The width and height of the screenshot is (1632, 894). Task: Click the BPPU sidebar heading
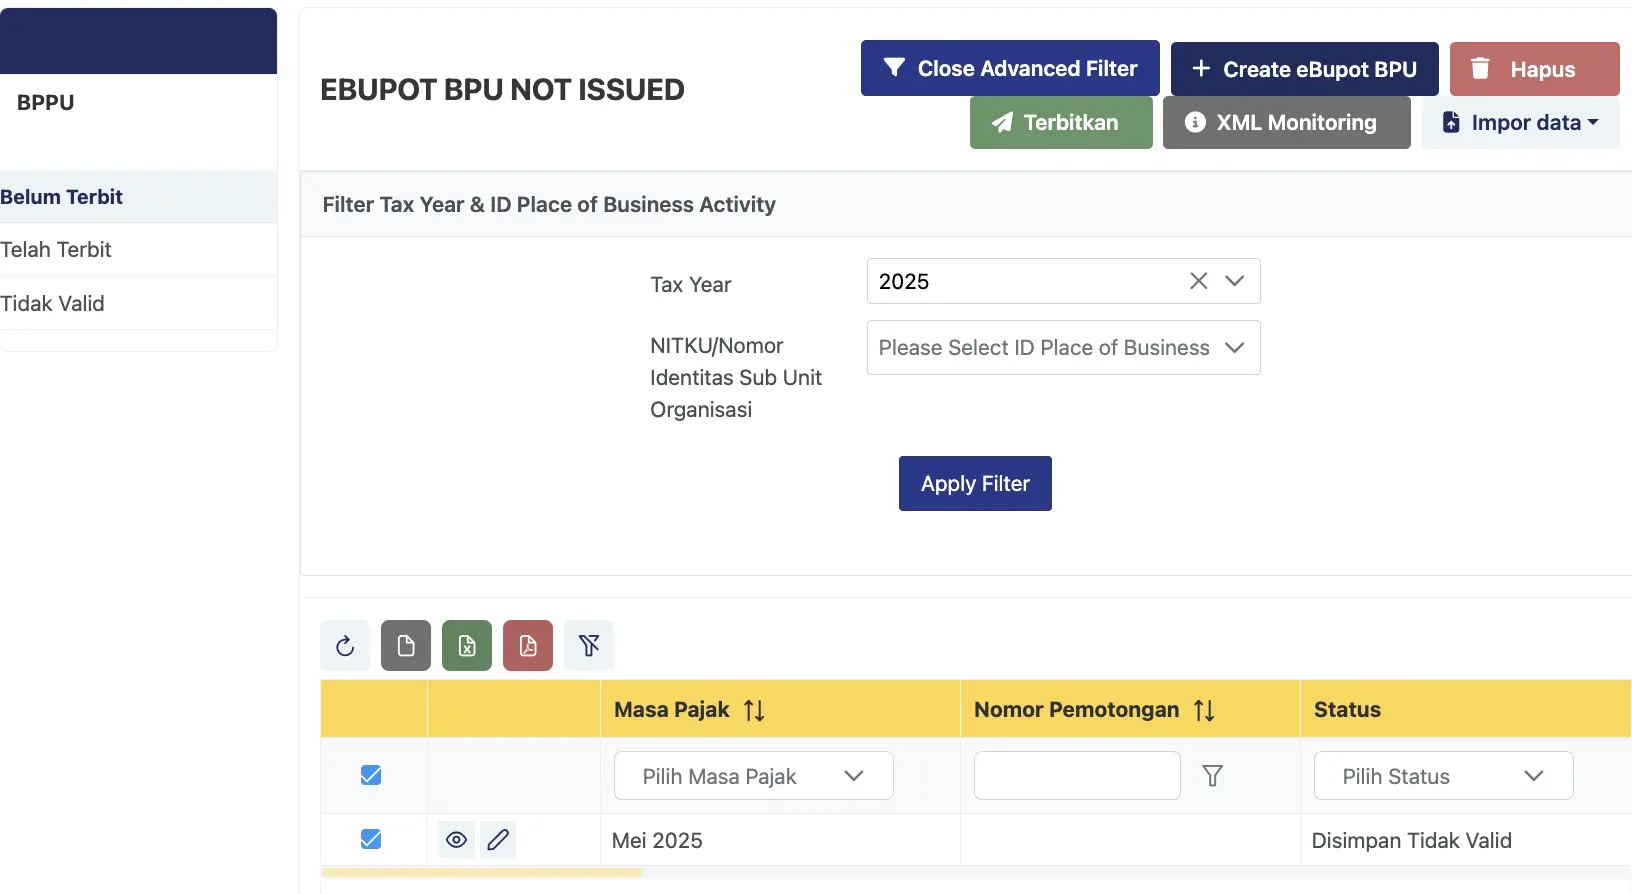[46, 102]
